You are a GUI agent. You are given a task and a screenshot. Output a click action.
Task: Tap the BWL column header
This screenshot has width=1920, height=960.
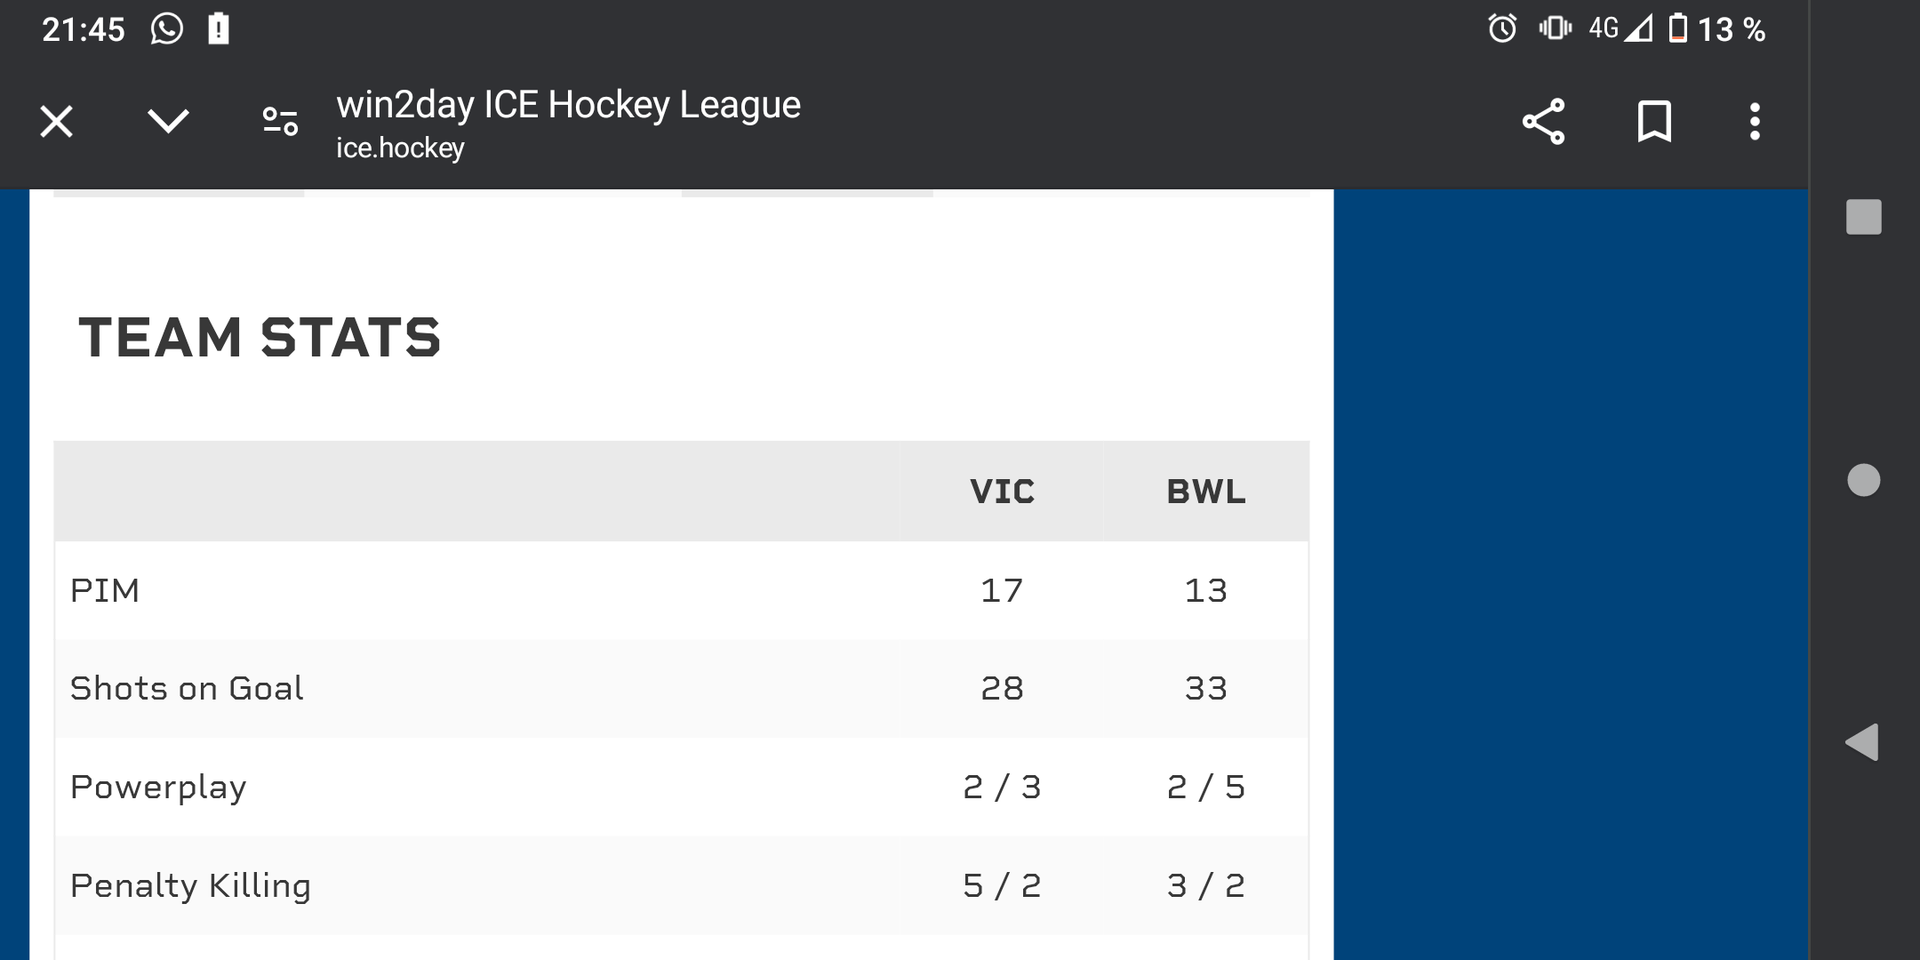(1206, 492)
